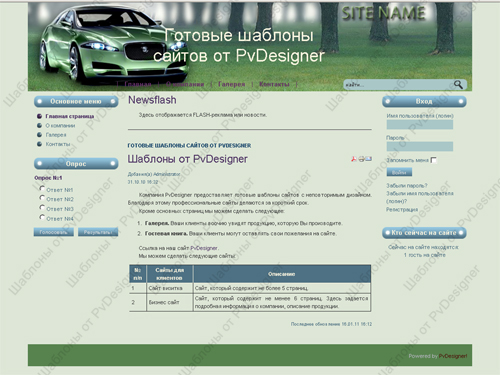
Task: Click the bullet icon next to Галерея
Action: [39, 135]
